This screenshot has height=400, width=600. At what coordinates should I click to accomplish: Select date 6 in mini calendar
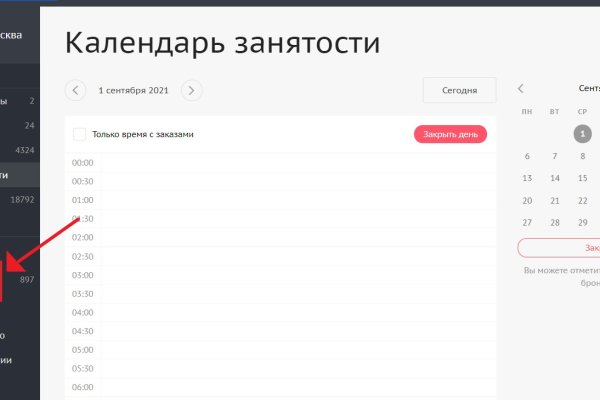tap(527, 156)
